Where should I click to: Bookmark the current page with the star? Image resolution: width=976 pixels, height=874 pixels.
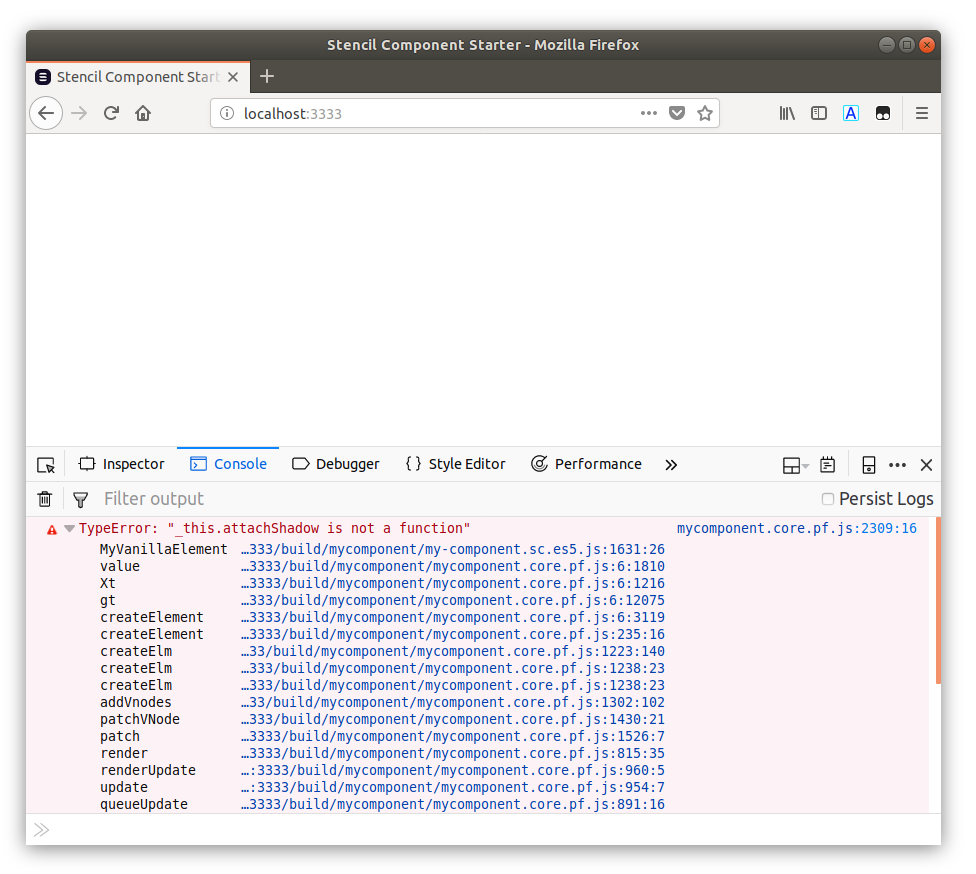click(x=705, y=113)
